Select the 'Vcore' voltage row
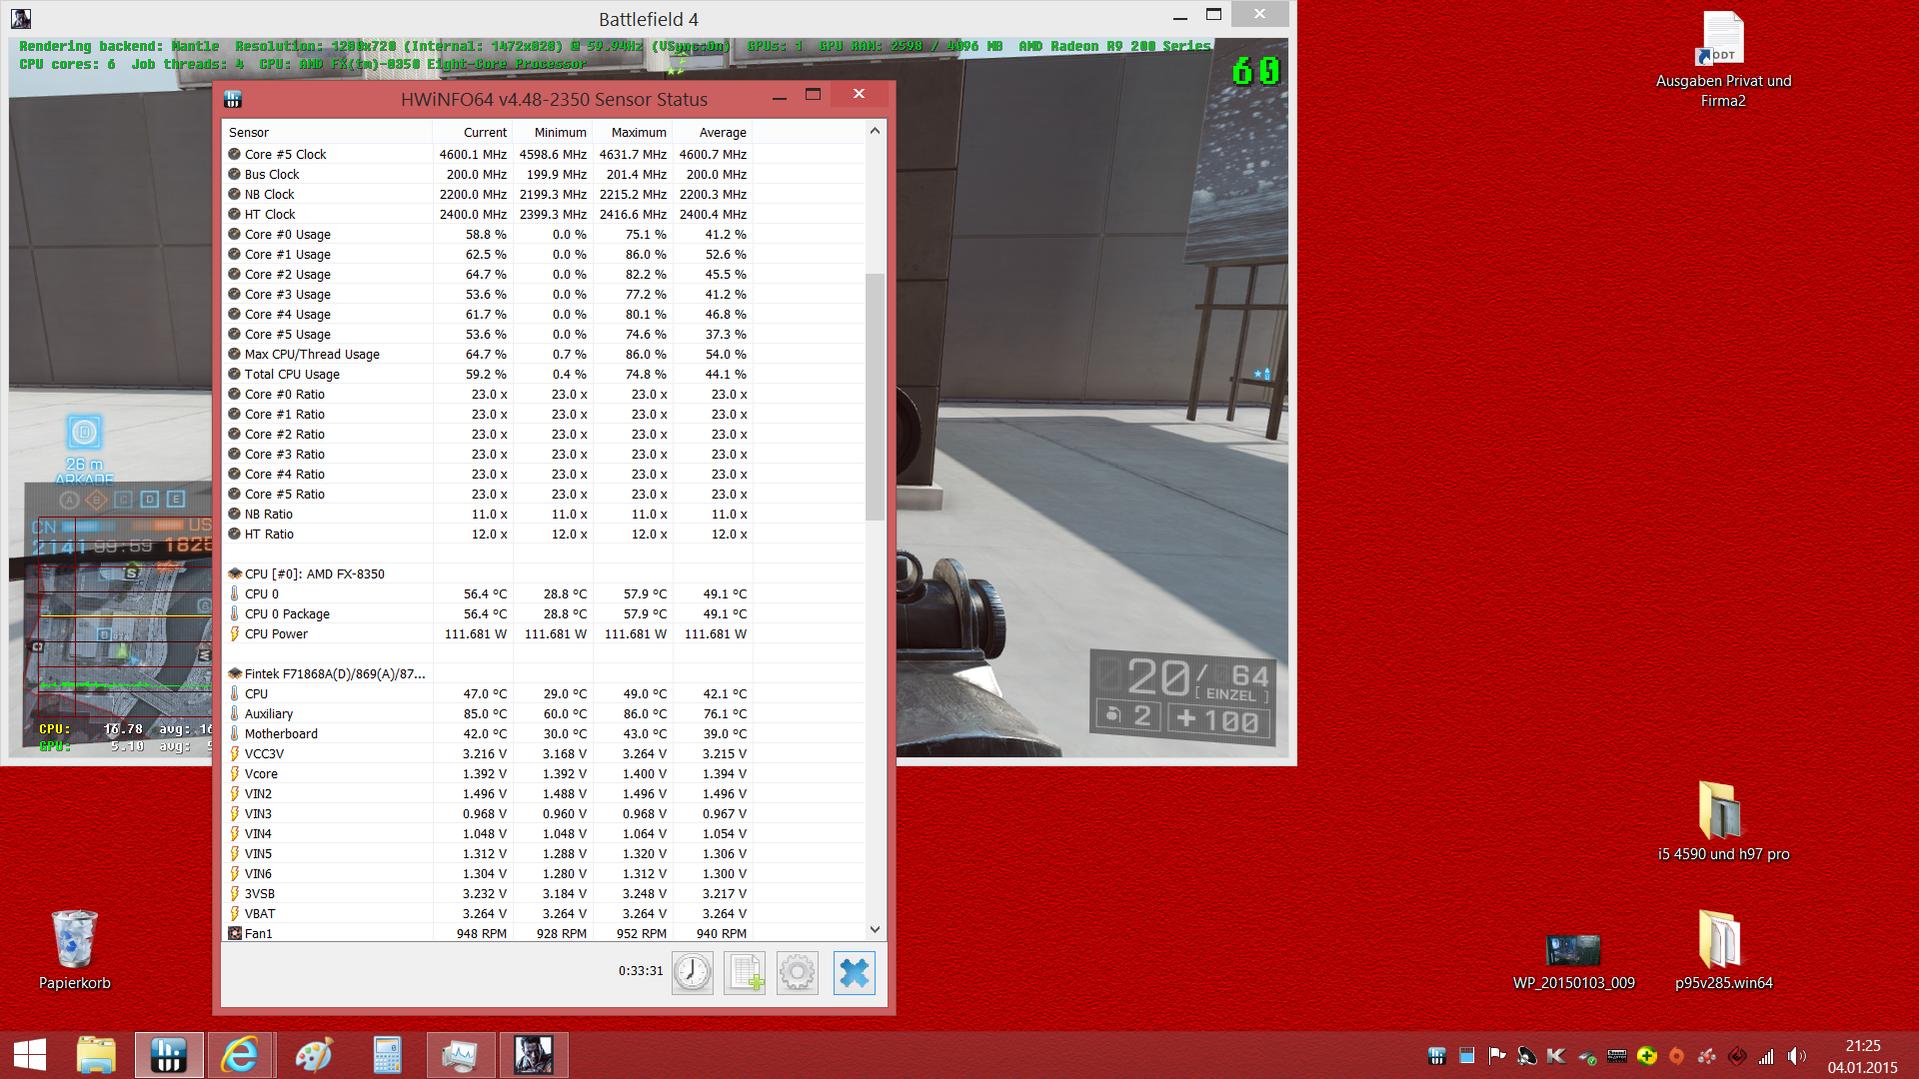 pyautogui.click(x=543, y=774)
